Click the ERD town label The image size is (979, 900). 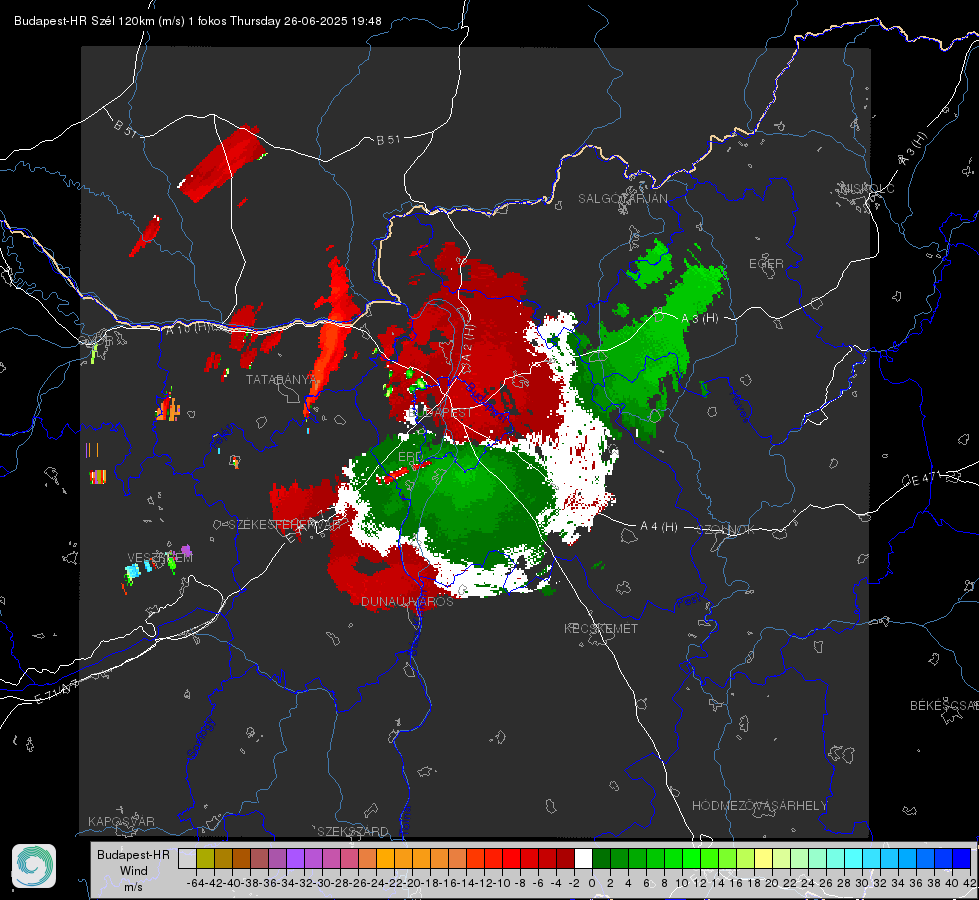tap(410, 457)
